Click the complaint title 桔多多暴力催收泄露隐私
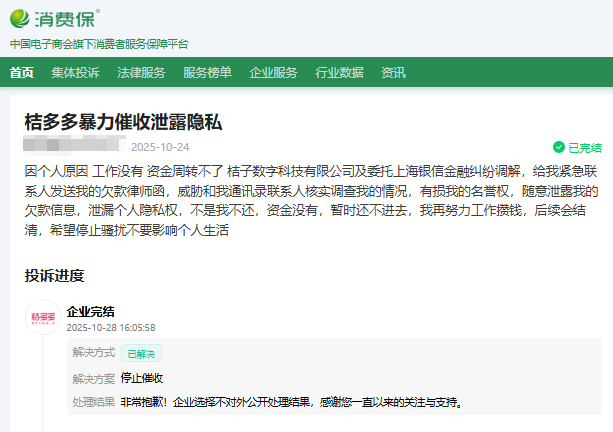 [123, 122]
